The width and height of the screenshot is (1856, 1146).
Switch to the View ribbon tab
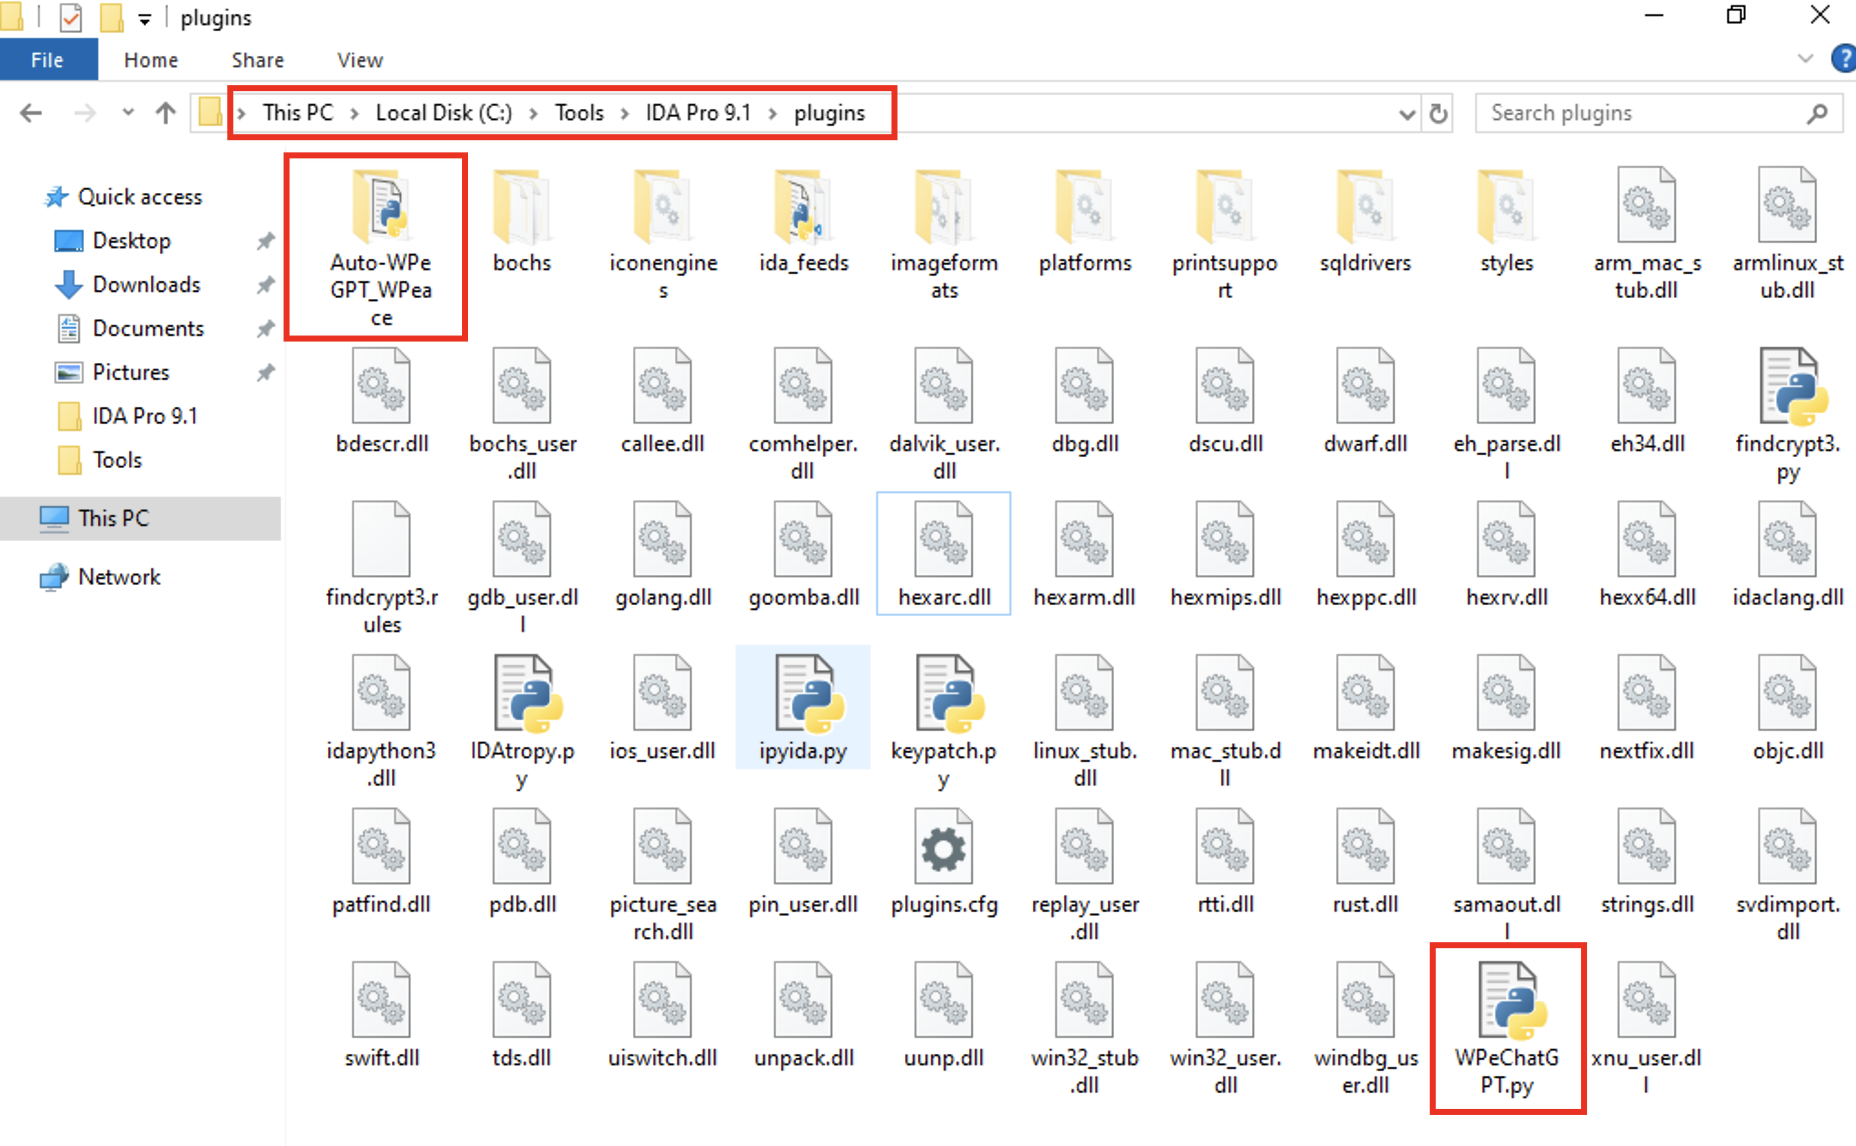360,60
